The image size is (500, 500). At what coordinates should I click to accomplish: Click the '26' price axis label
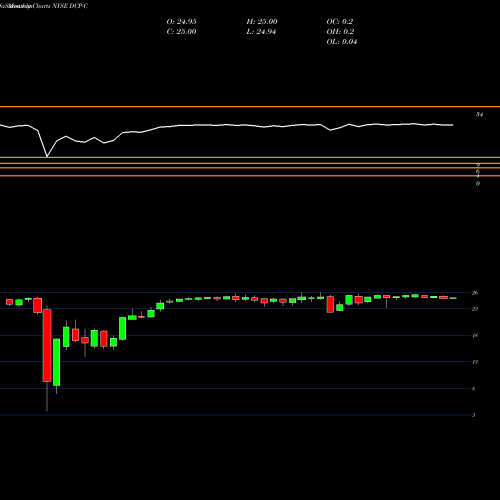point(475,293)
